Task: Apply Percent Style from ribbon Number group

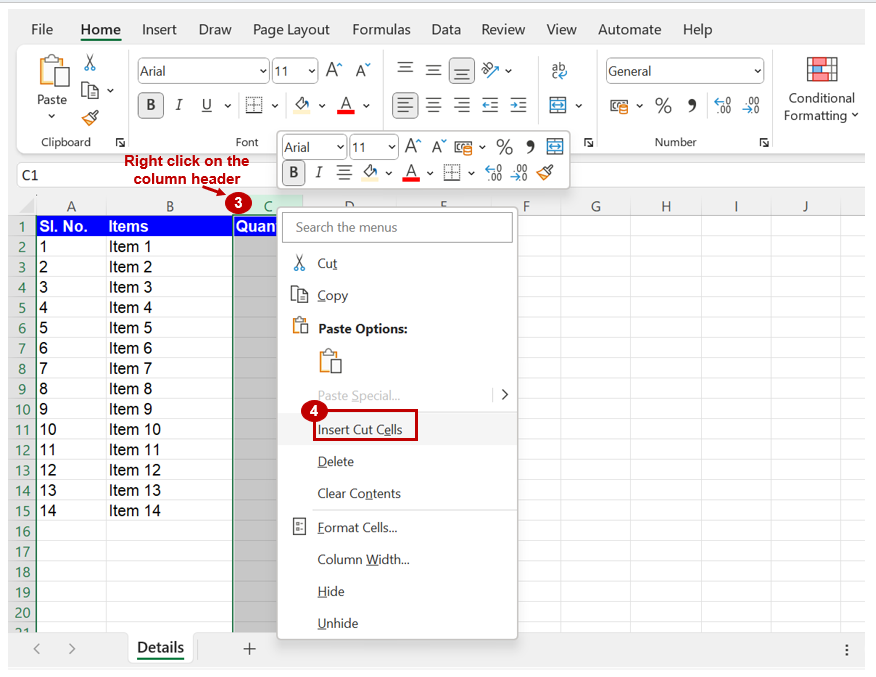Action: point(663,106)
